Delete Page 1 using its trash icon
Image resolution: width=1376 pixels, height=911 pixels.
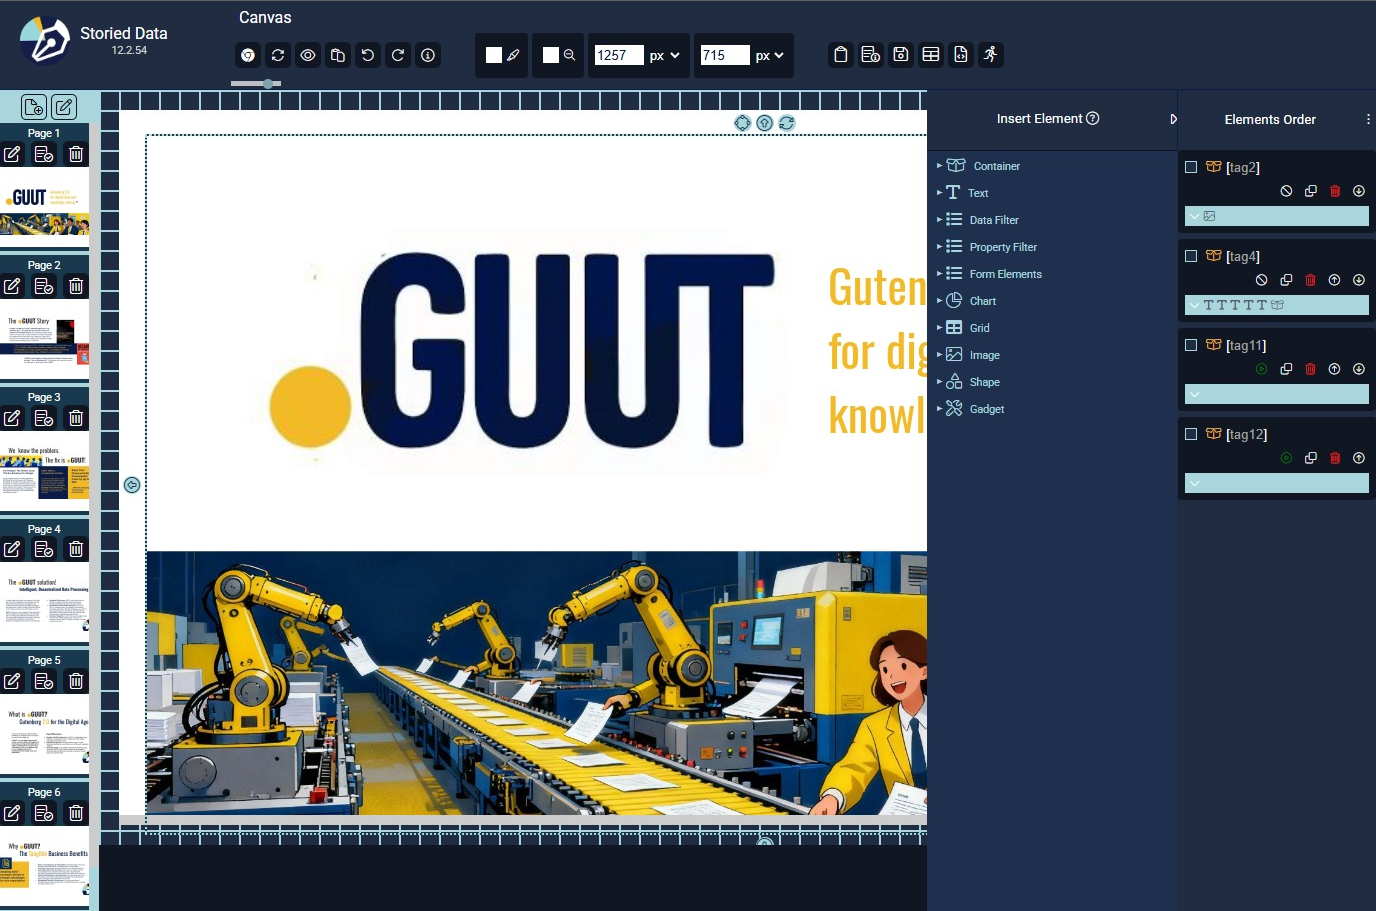click(76, 154)
